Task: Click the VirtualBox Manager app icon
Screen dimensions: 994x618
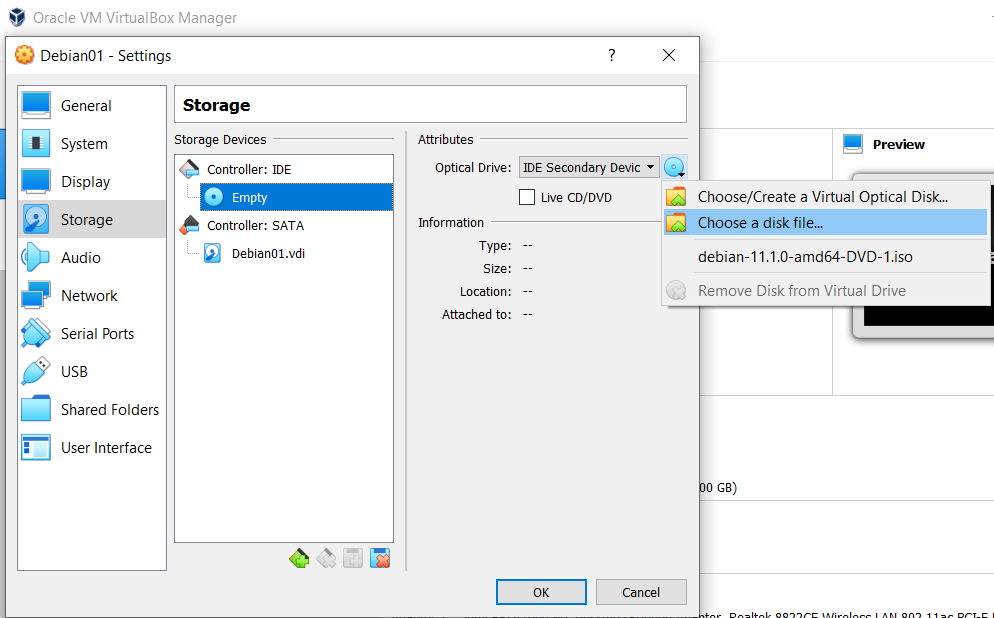Action: [17, 17]
